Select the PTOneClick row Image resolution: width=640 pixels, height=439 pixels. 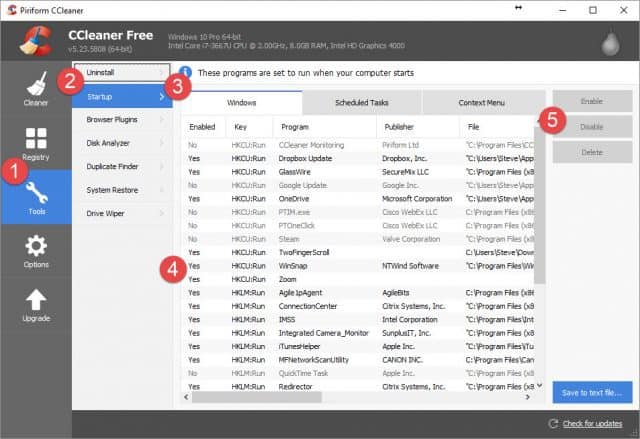(358, 226)
